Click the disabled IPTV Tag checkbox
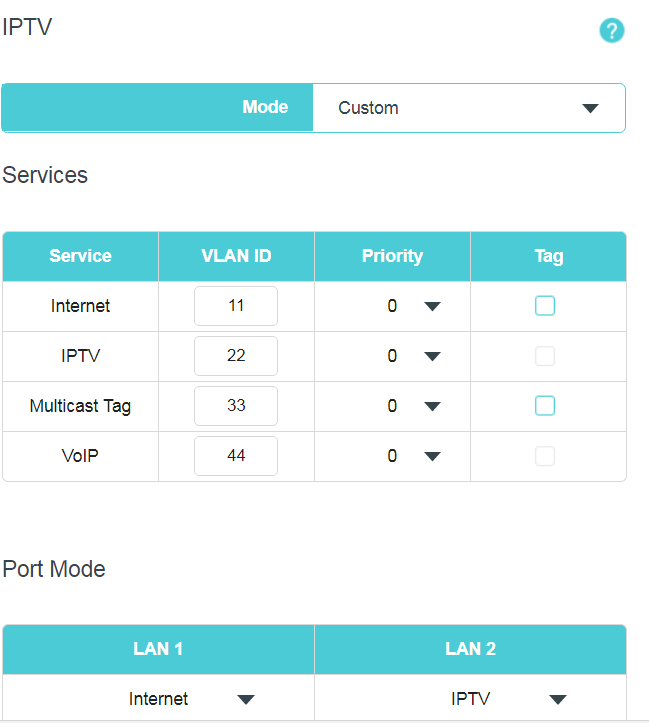This screenshot has height=723, width=649. coord(545,356)
